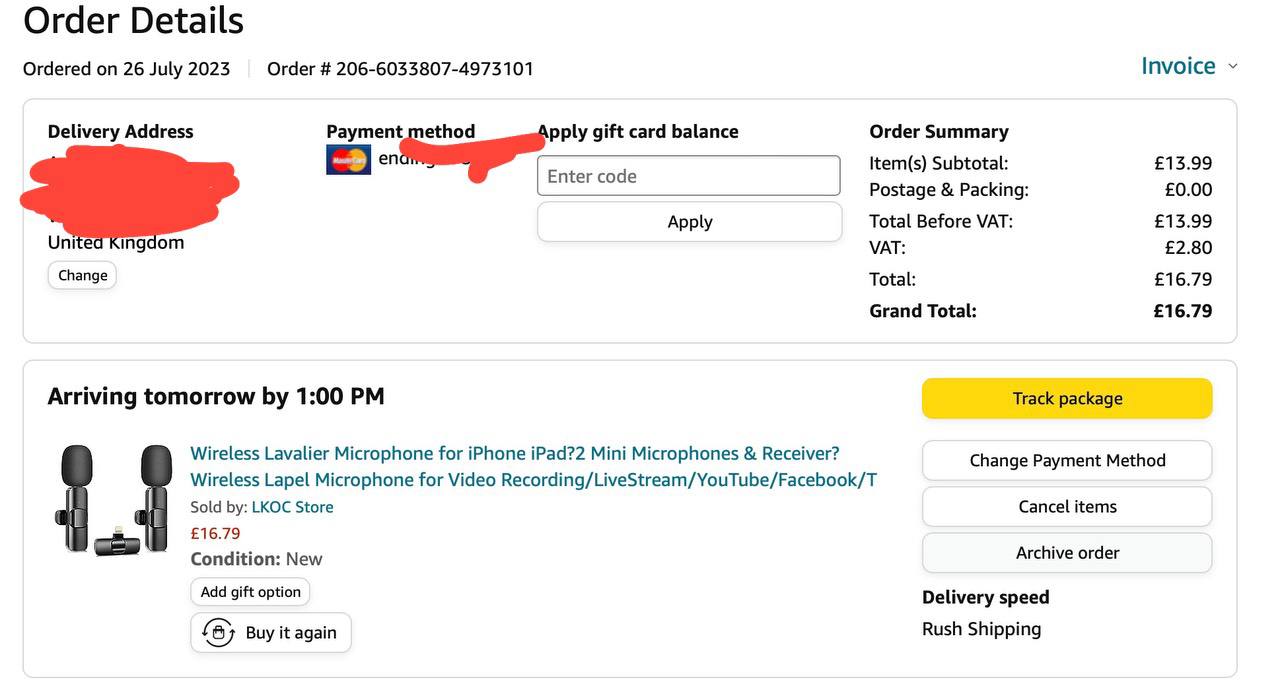
Task: Click the Buy it again cart icon
Action: (x=218, y=633)
